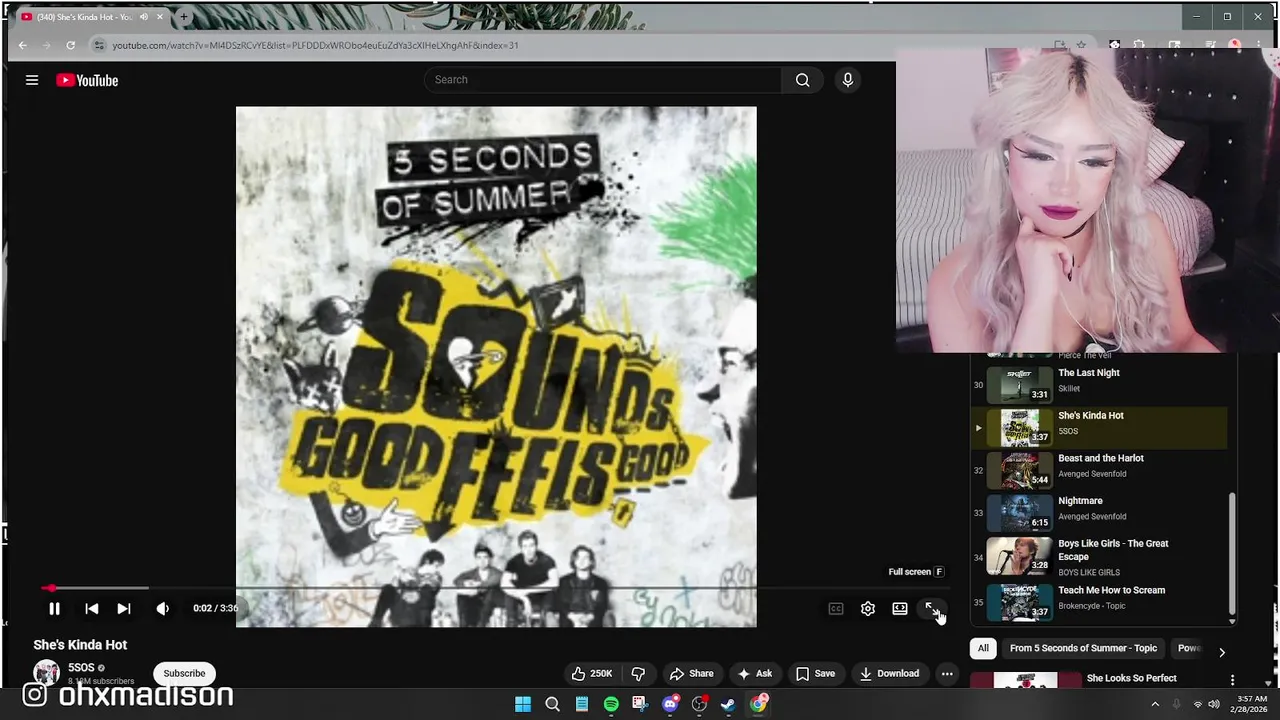The height and width of the screenshot is (720, 1280).
Task: Open the Ask AI button
Action: tap(755, 673)
